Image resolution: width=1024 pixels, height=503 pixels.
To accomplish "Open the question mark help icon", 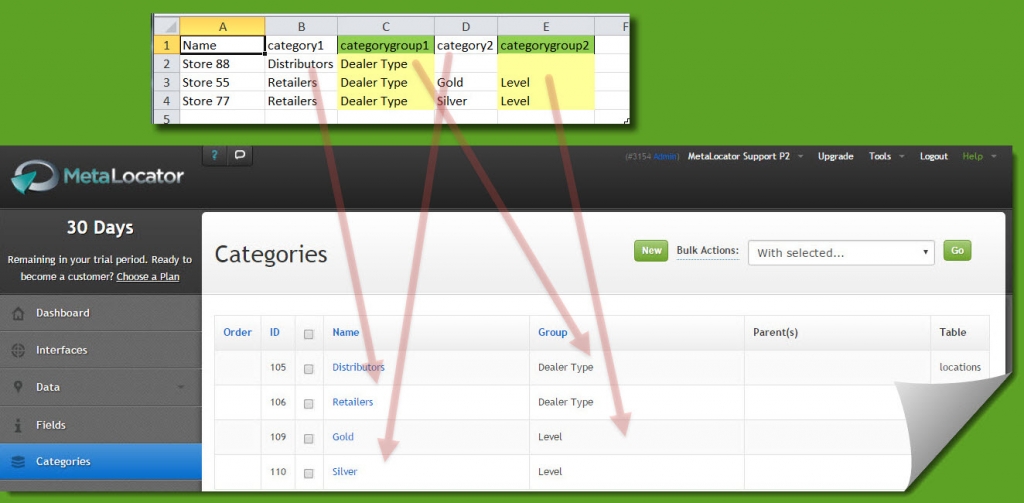I will [x=215, y=155].
